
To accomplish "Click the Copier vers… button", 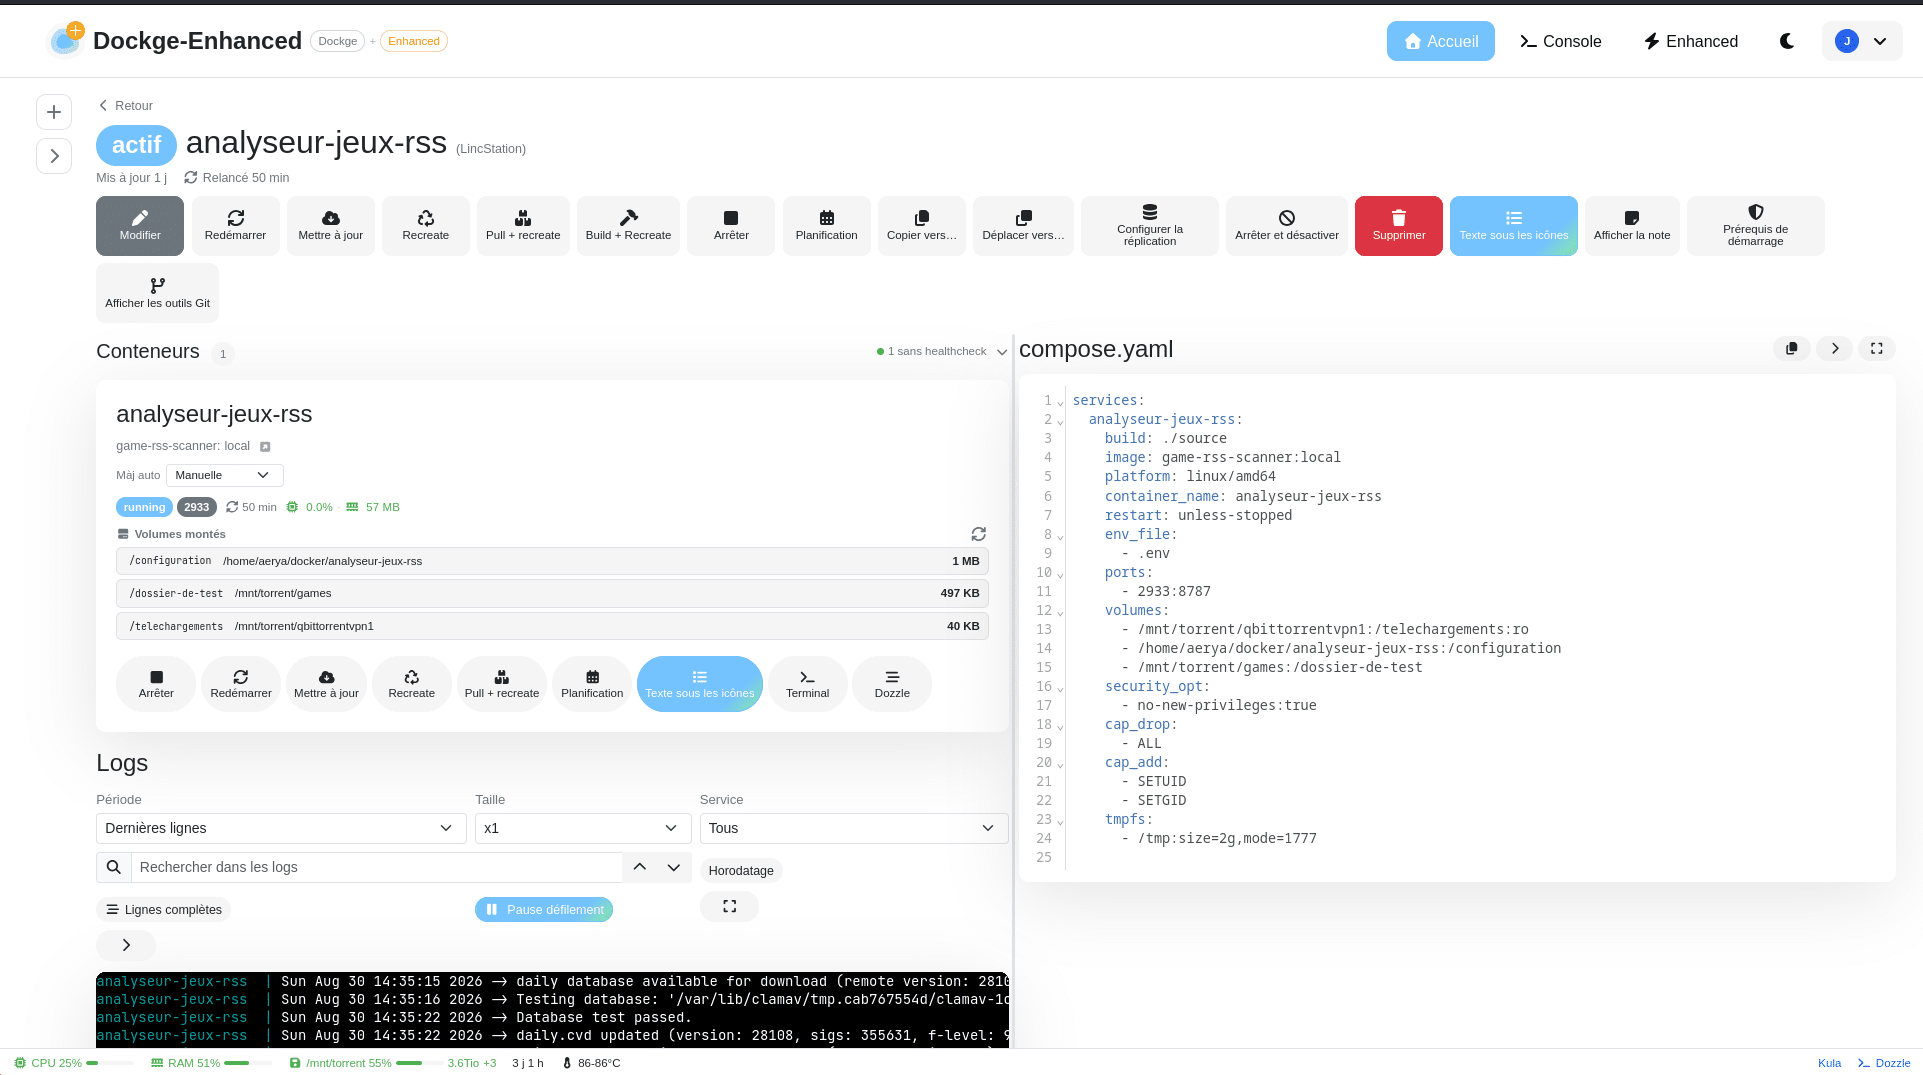I will click(x=922, y=226).
